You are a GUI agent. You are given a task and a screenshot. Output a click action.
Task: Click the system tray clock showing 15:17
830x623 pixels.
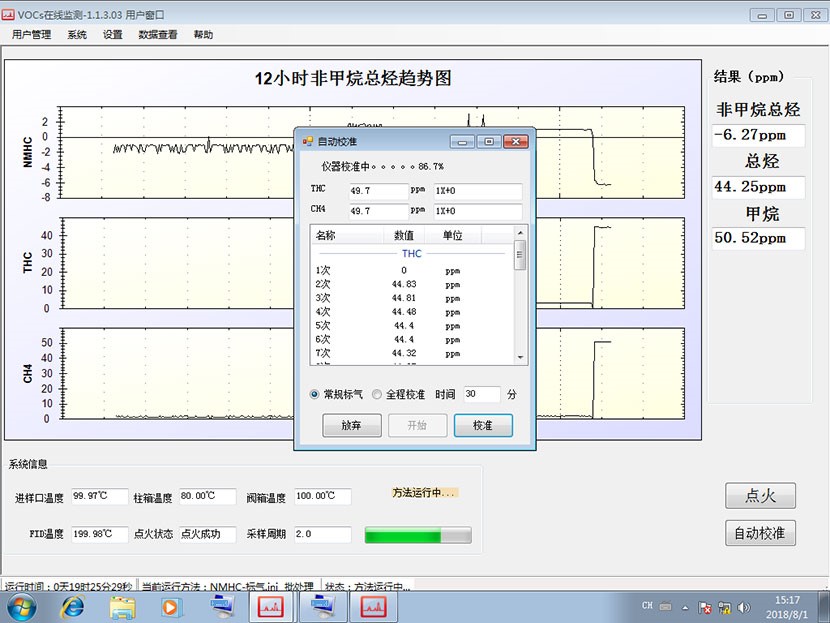click(x=787, y=606)
